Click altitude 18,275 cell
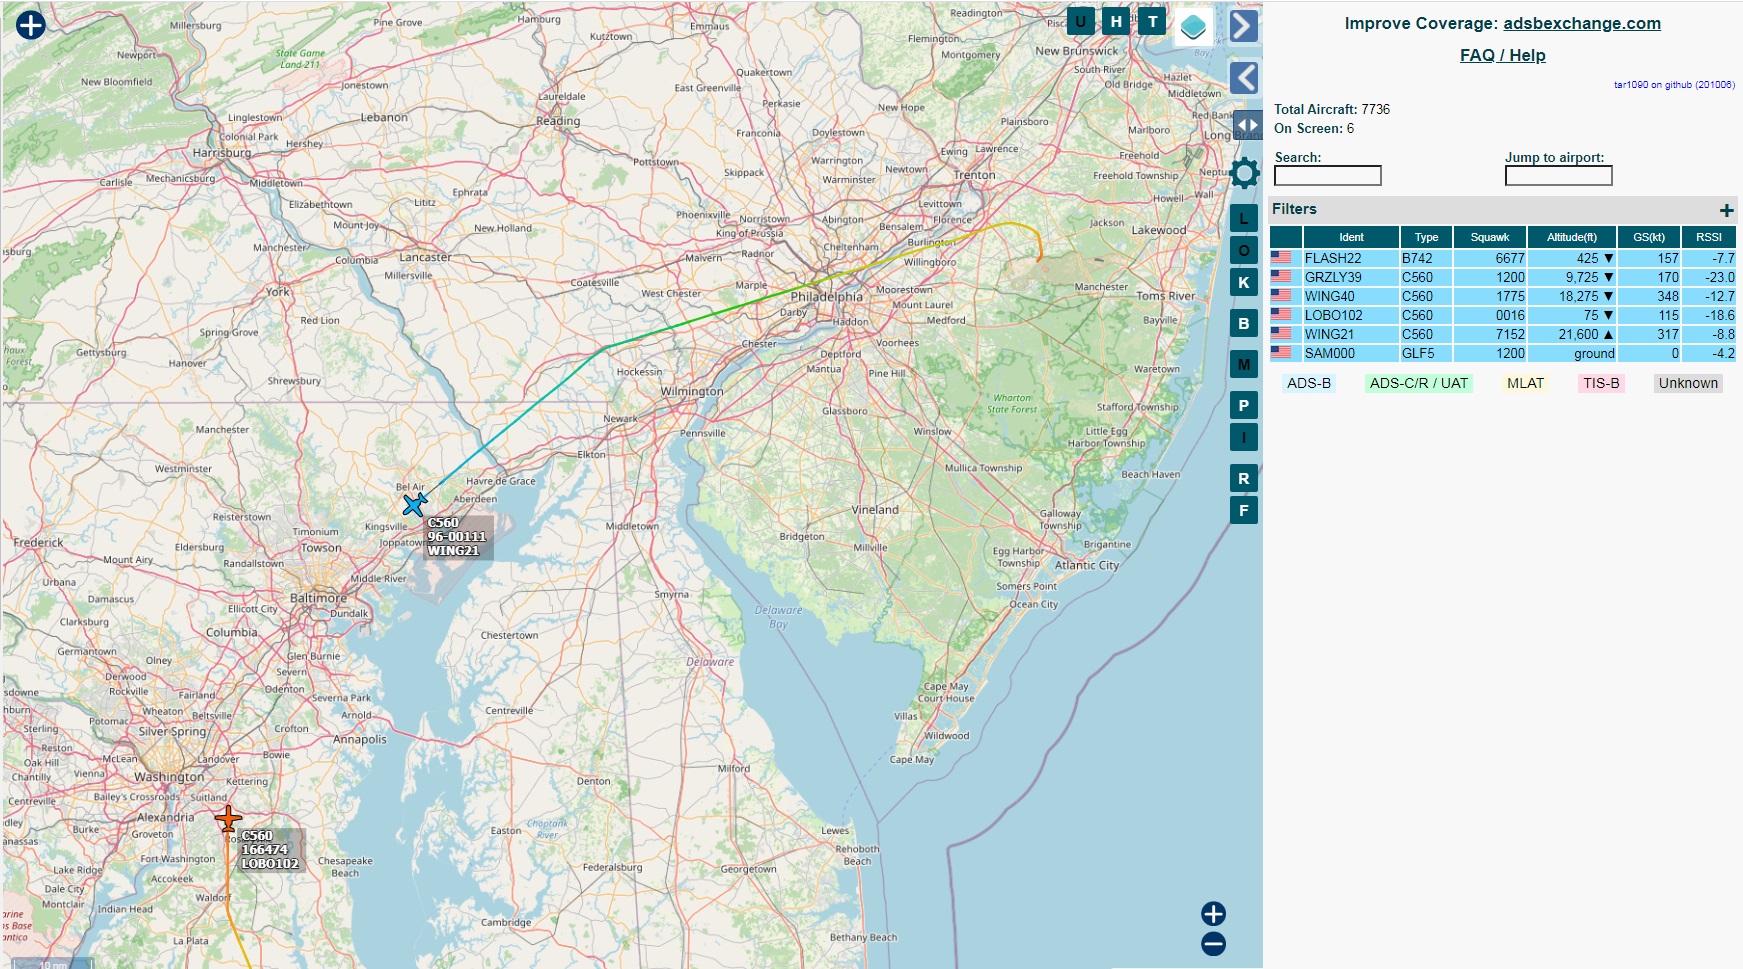Image resolution: width=1743 pixels, height=969 pixels. point(1572,296)
